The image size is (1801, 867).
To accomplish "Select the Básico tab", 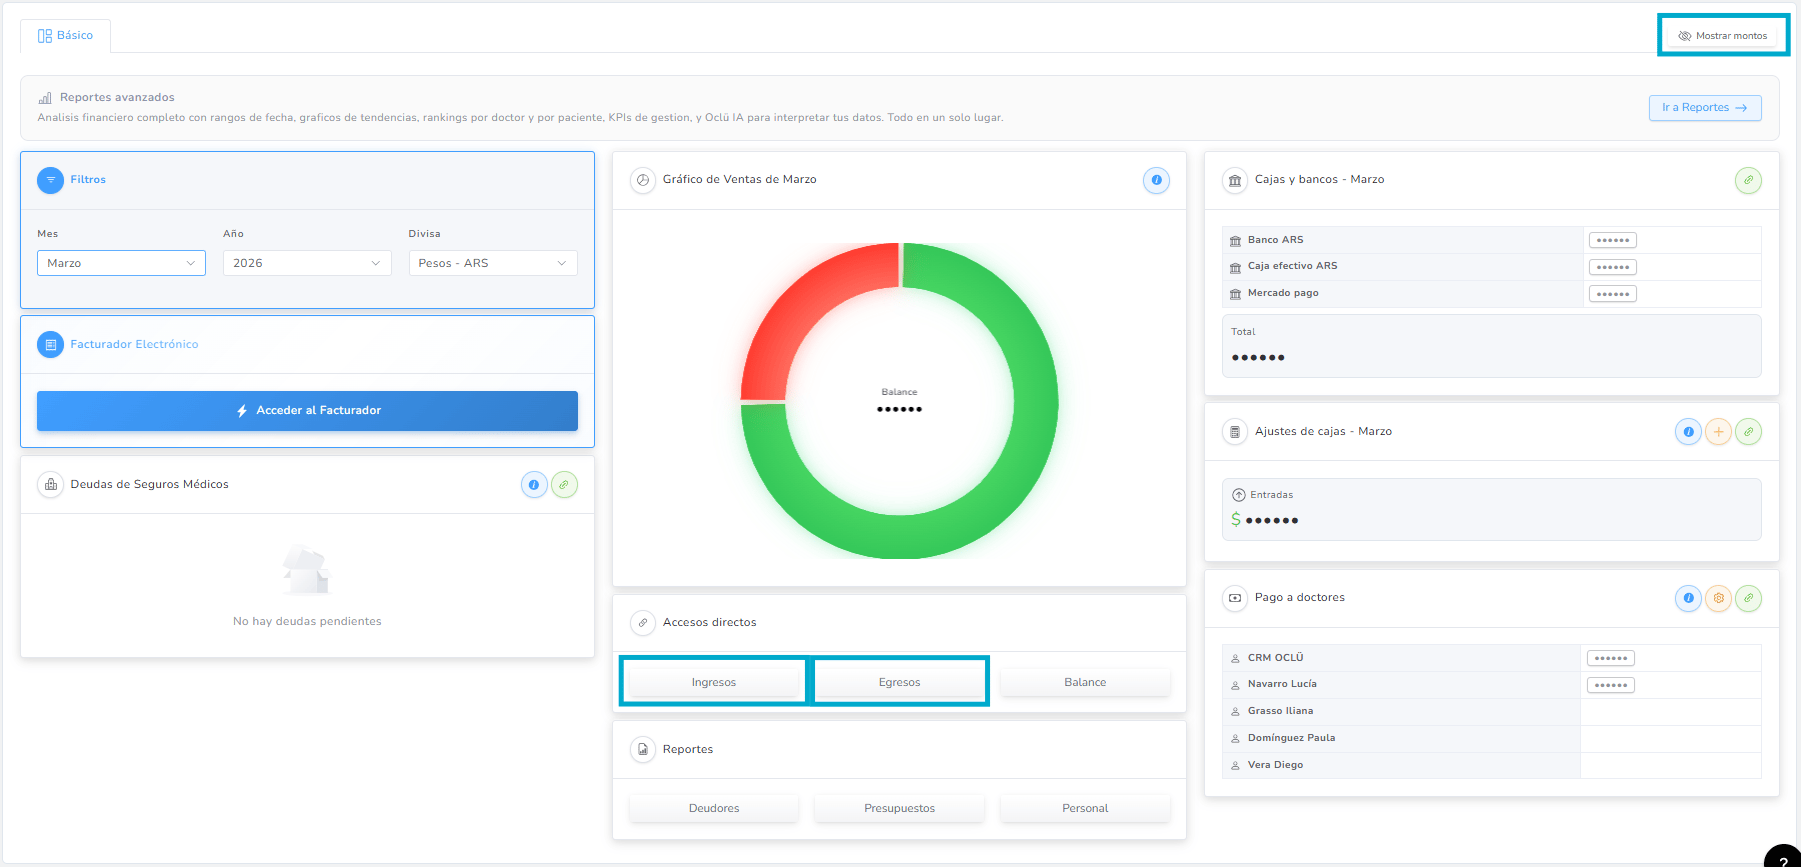I will pos(65,36).
